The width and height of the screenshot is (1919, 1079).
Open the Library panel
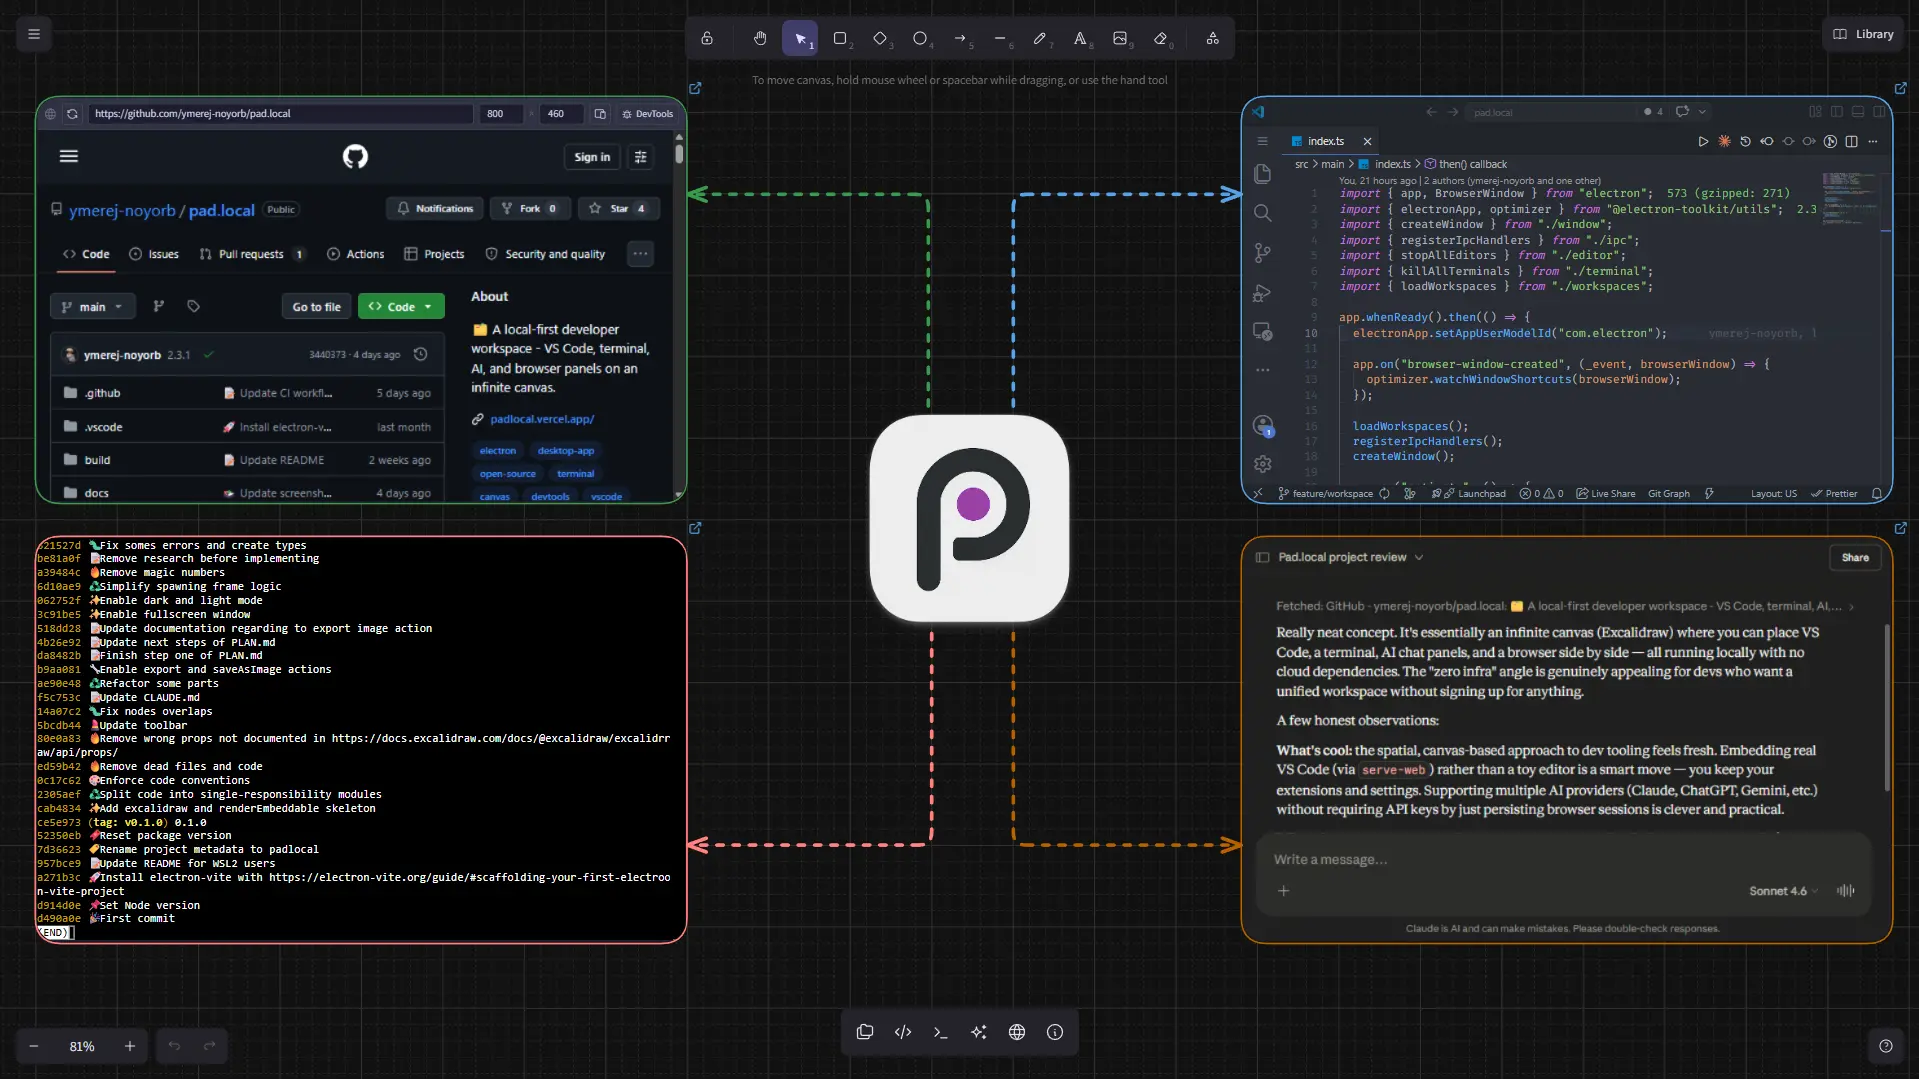coord(1864,34)
